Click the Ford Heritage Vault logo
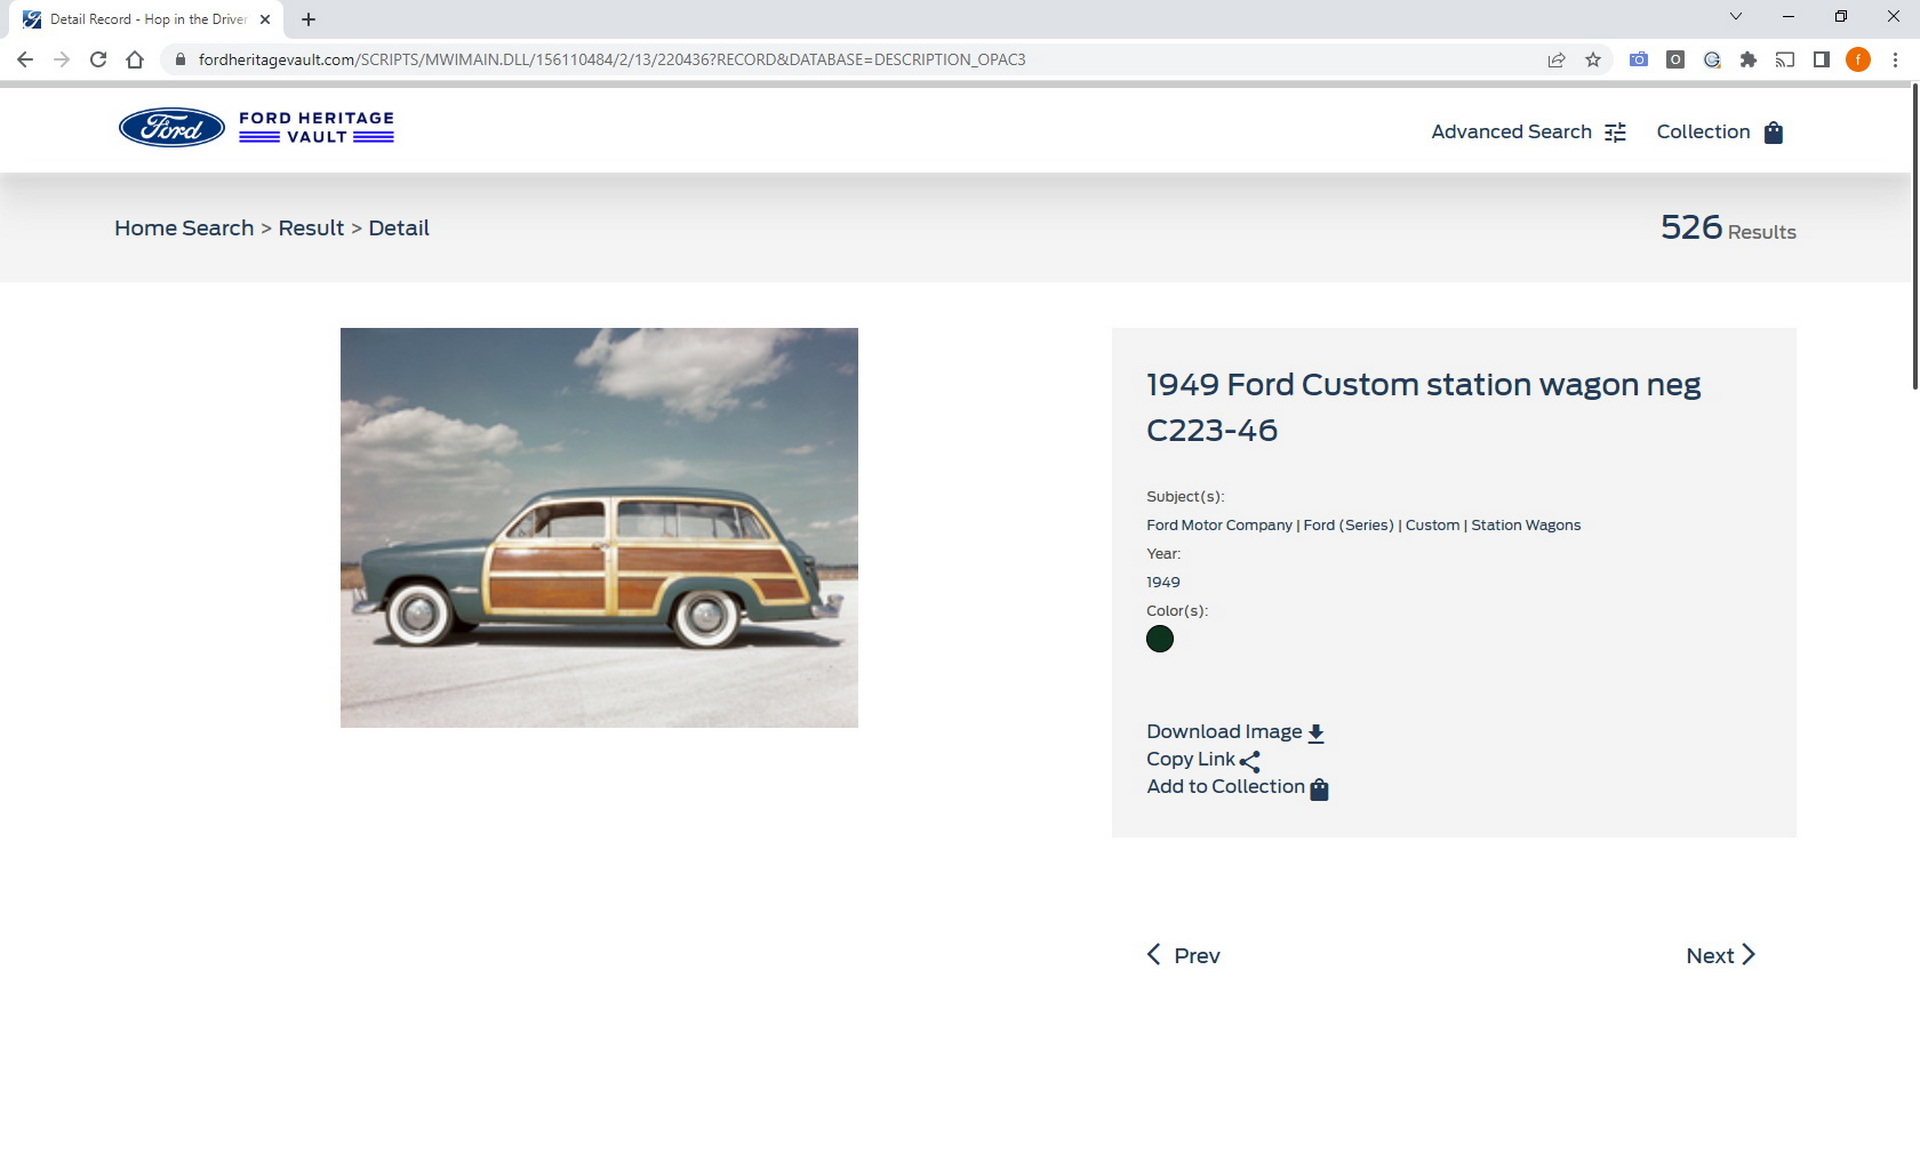Image resolution: width=1920 pixels, height=1154 pixels. [255, 128]
